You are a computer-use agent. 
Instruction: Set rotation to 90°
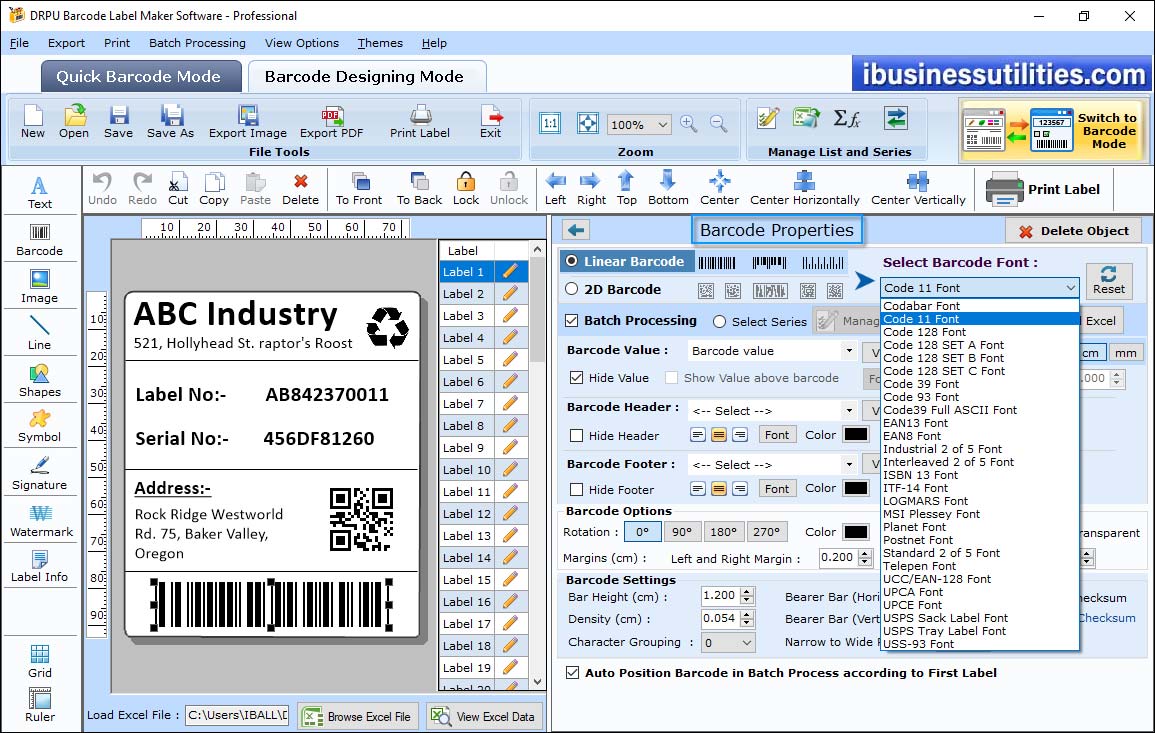(682, 532)
